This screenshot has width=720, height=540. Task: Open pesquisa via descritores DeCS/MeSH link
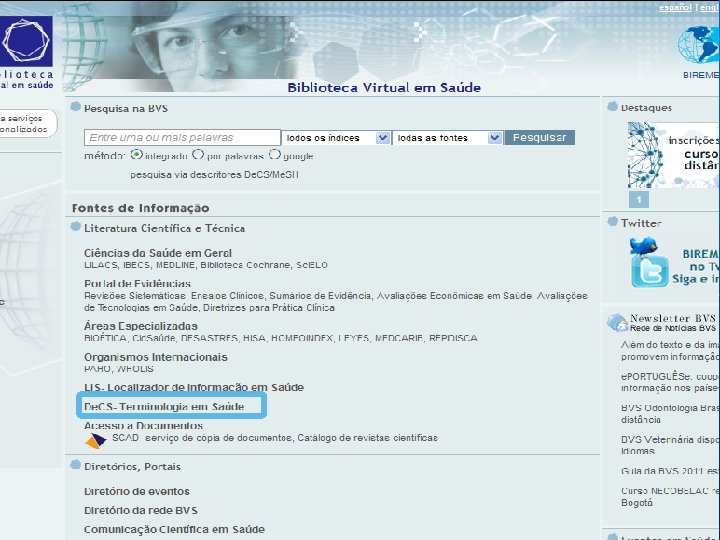(214, 175)
